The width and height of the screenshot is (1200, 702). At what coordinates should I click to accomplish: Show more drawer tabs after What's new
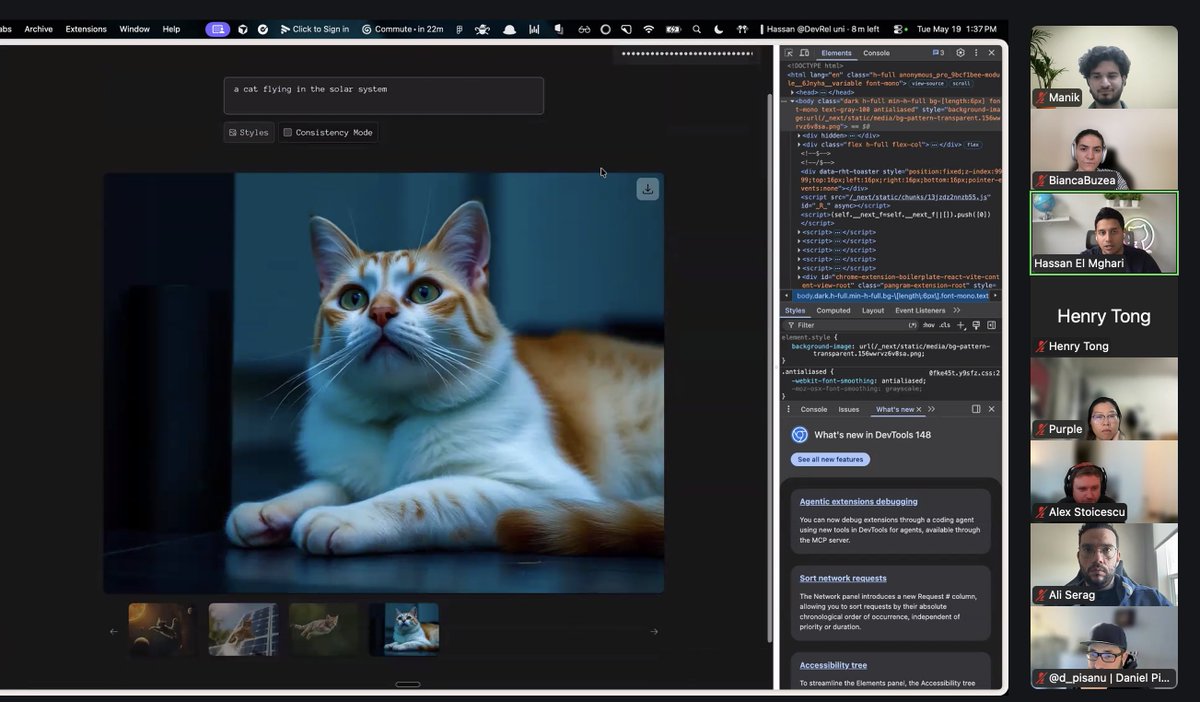pyautogui.click(x=932, y=409)
